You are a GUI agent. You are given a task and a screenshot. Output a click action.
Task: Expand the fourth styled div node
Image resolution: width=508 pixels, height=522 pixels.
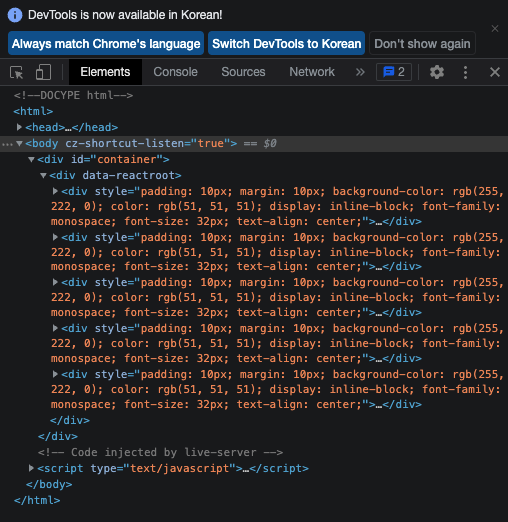tap(55, 328)
